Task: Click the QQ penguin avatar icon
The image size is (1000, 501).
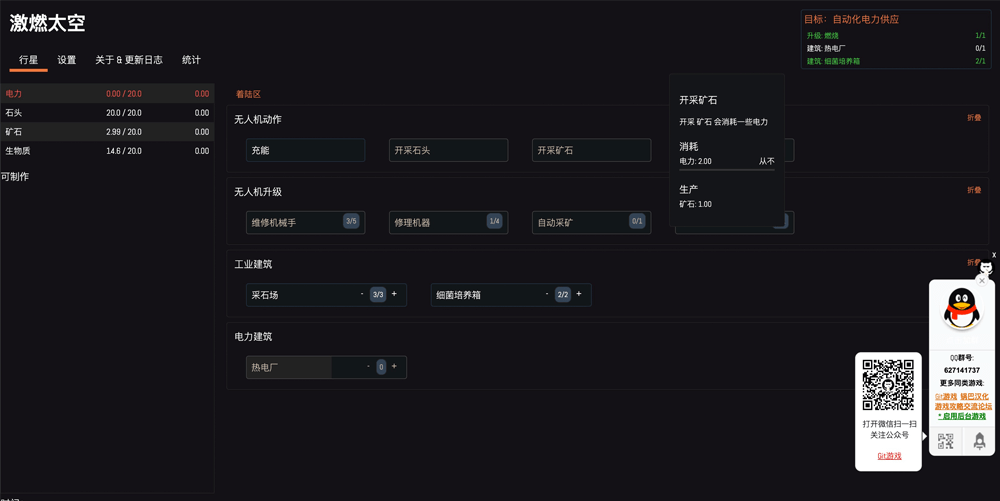Action: pos(962,309)
